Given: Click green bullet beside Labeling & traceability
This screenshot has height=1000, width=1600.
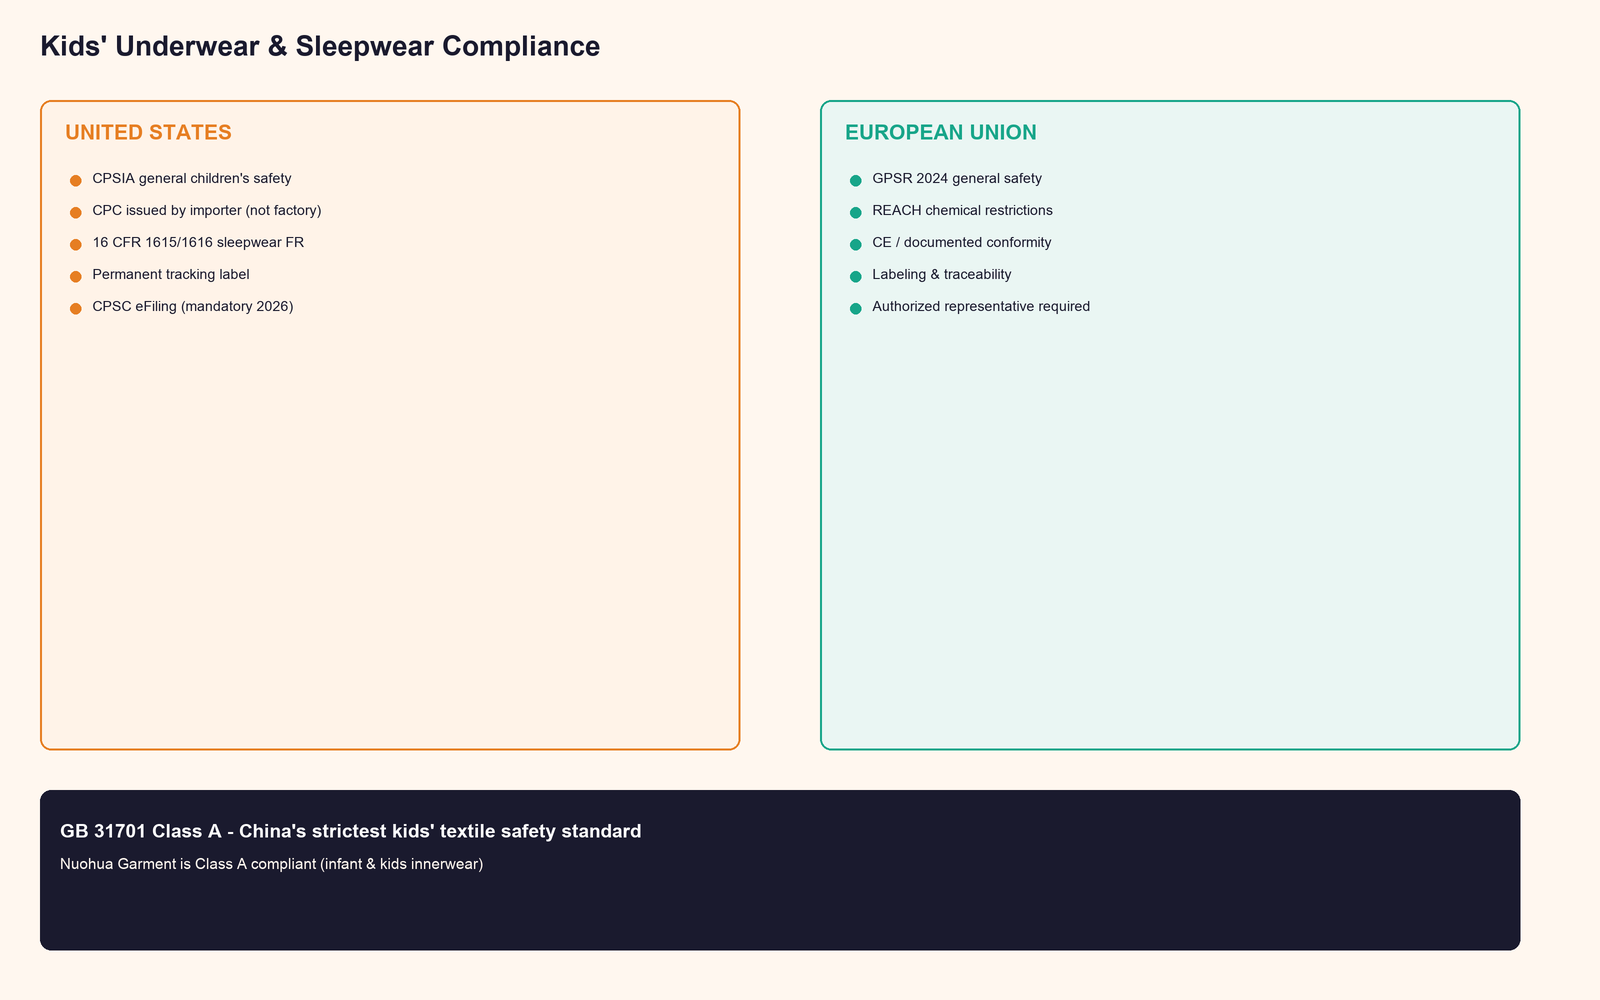Looking at the screenshot, I should click(855, 277).
